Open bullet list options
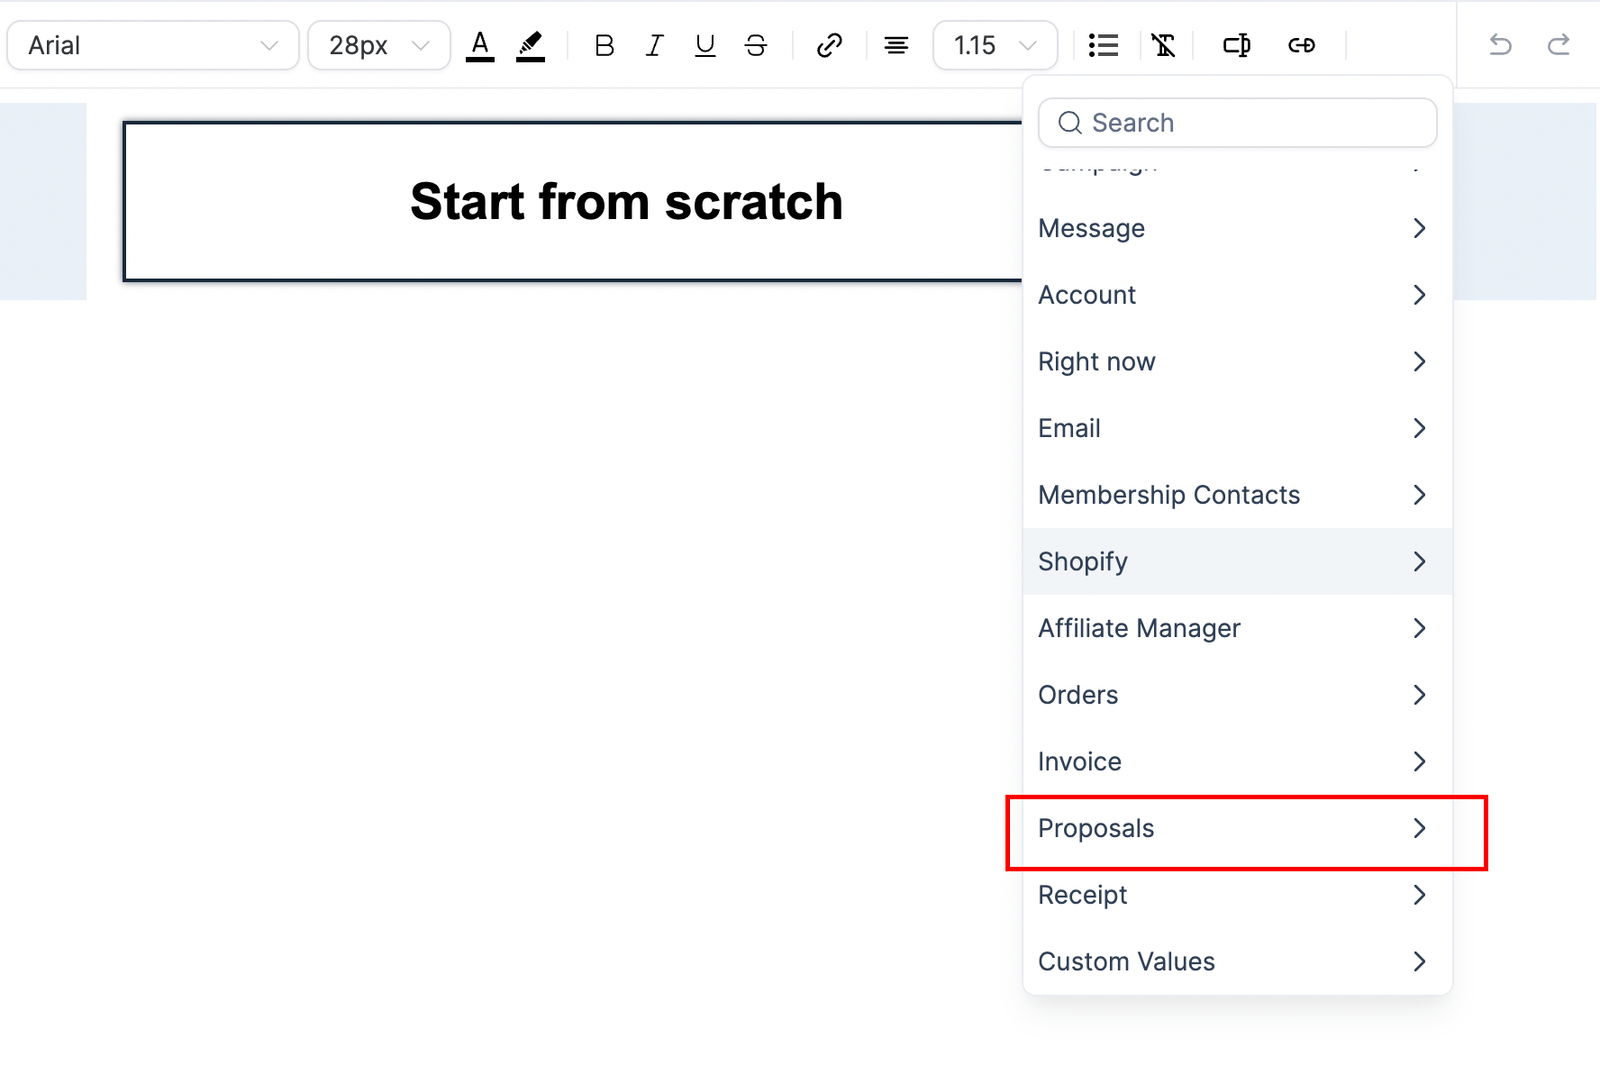Image resolution: width=1600 pixels, height=1085 pixels. click(x=1103, y=45)
